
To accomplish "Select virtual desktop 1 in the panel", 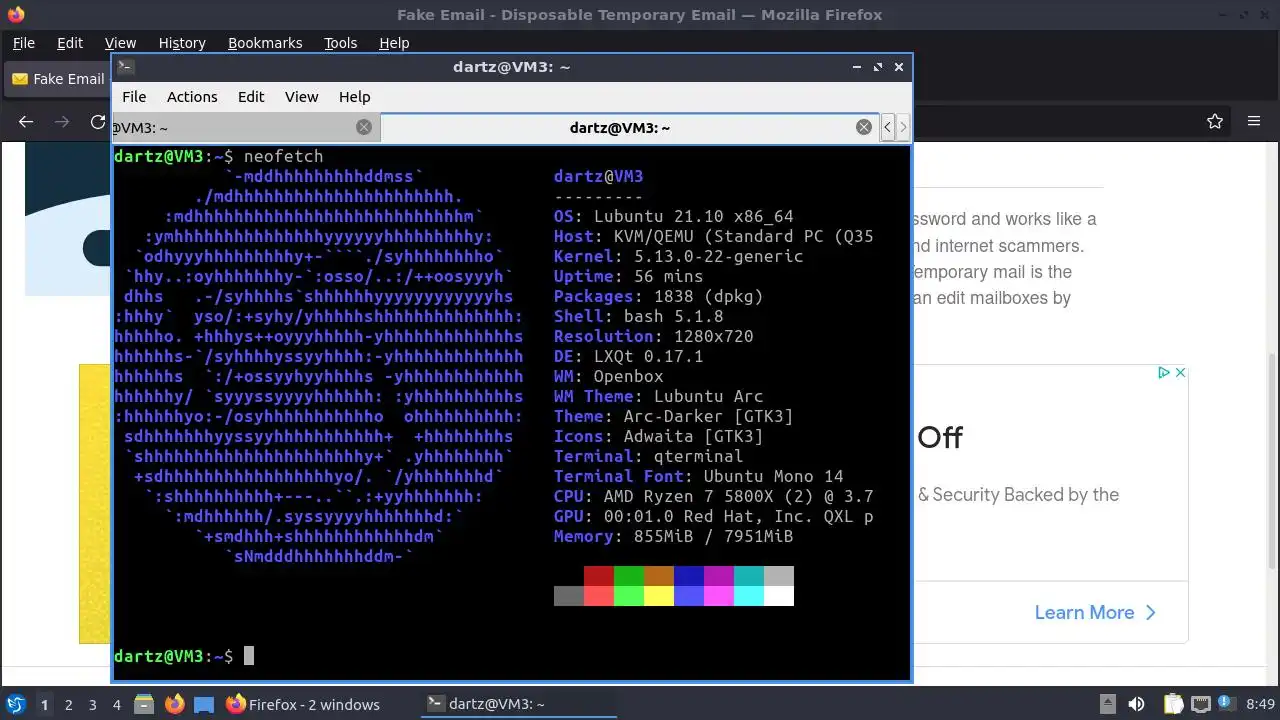I will point(44,704).
